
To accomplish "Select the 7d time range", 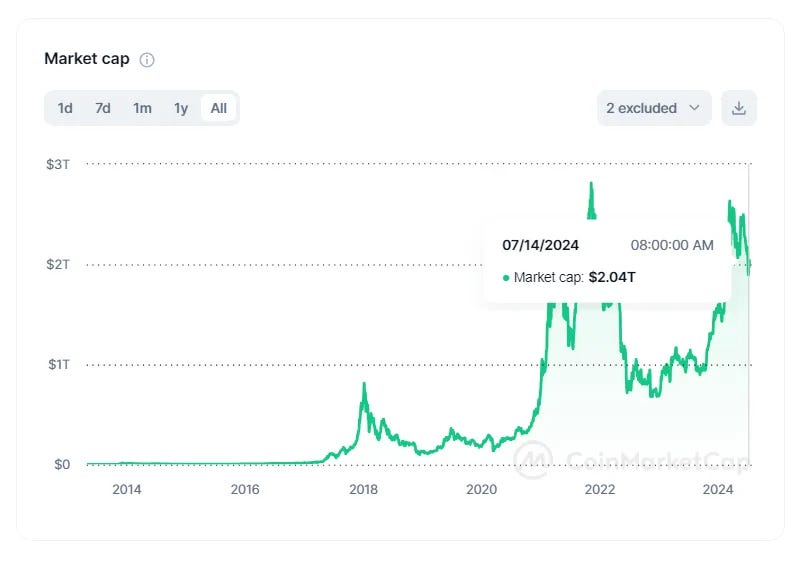I will 103,108.
